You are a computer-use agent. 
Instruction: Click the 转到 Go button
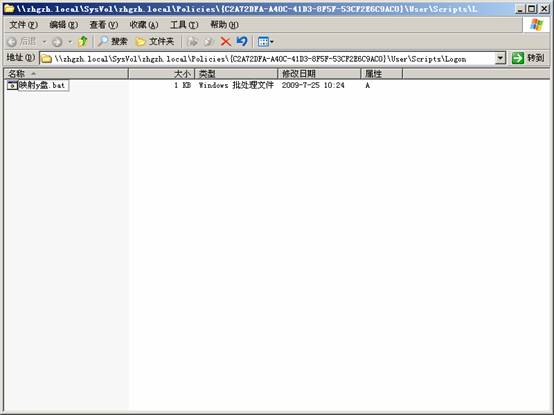tap(528, 58)
